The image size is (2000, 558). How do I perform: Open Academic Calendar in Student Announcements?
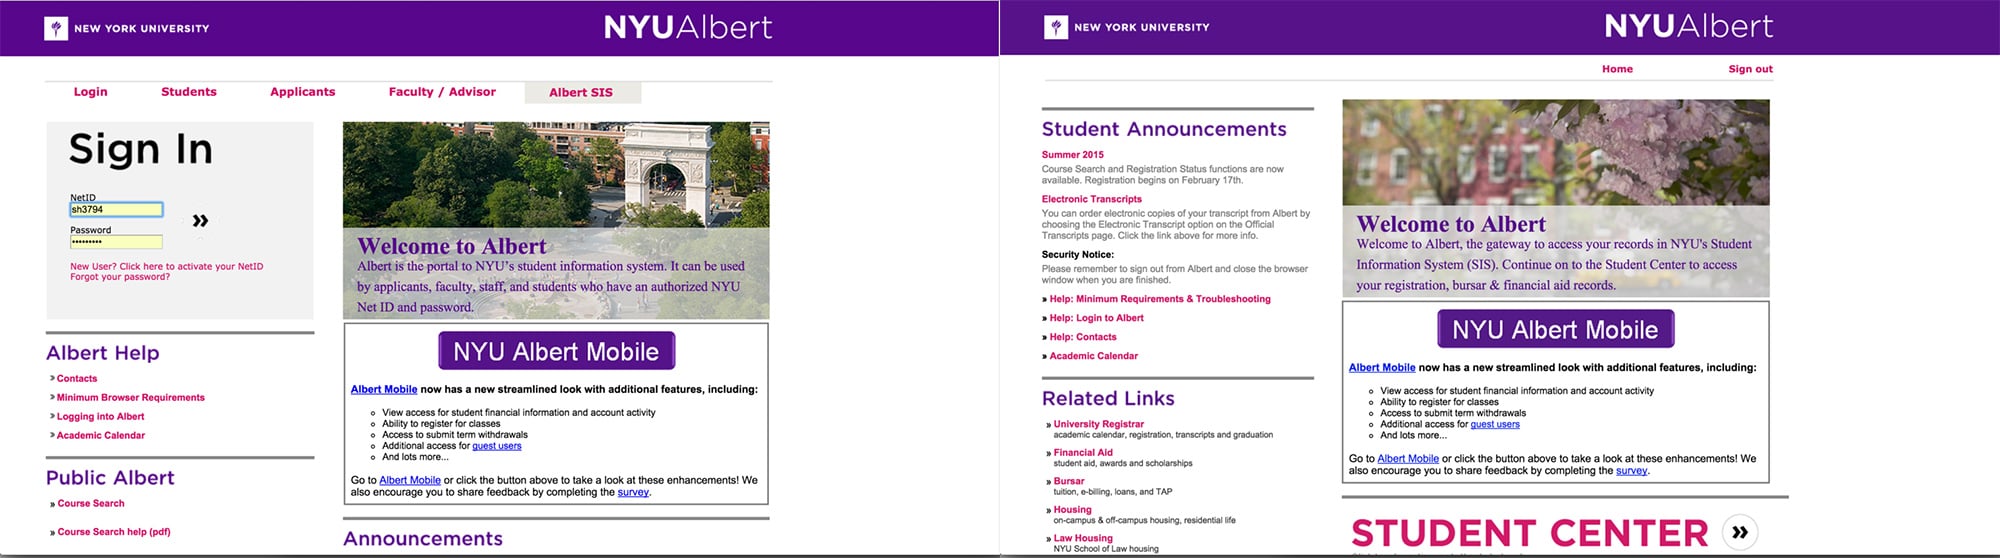(x=1093, y=356)
